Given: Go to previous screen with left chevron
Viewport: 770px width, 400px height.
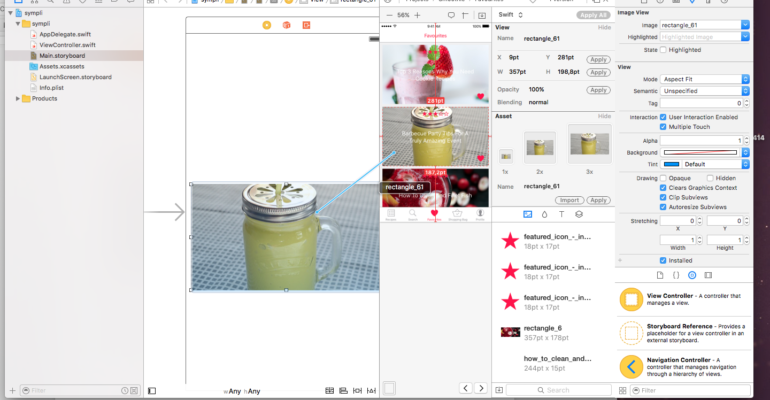Looking at the screenshot, I should tap(466, 388).
